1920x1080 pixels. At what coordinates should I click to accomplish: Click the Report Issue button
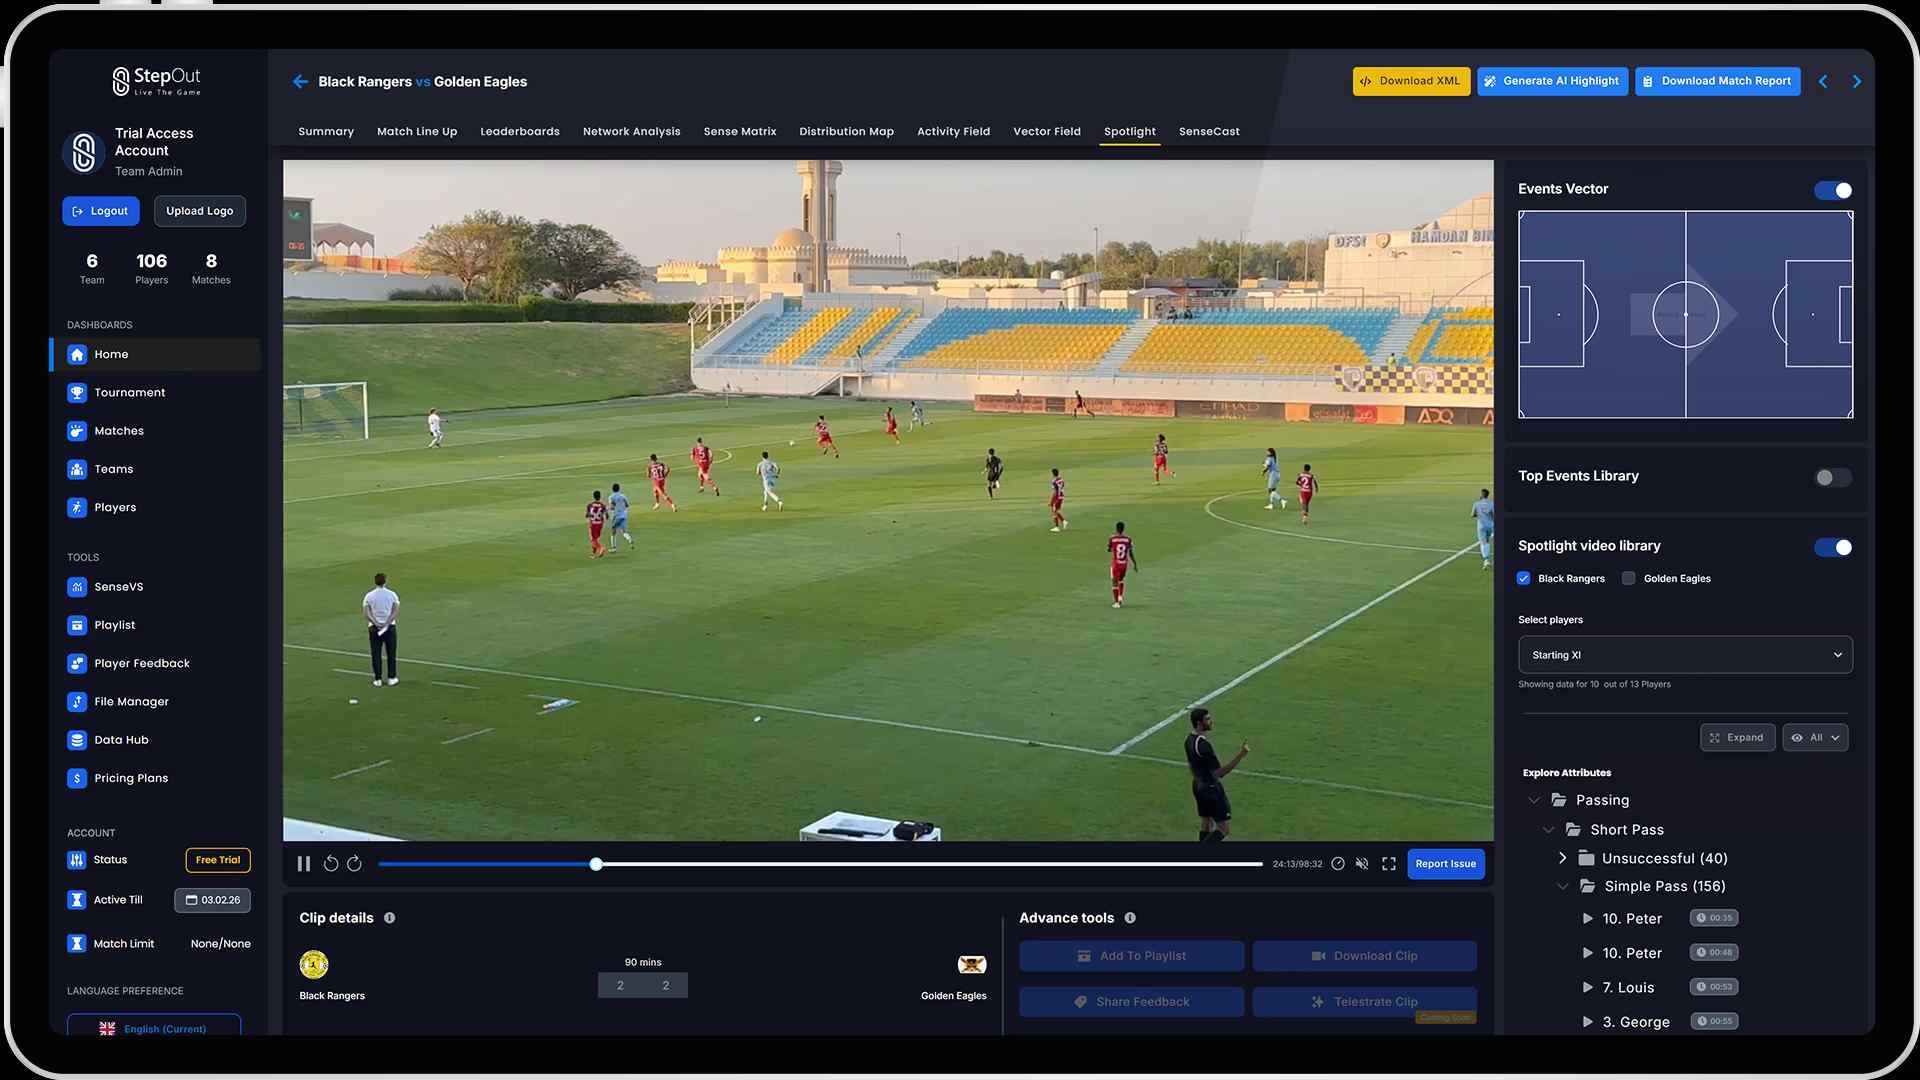pyautogui.click(x=1446, y=864)
